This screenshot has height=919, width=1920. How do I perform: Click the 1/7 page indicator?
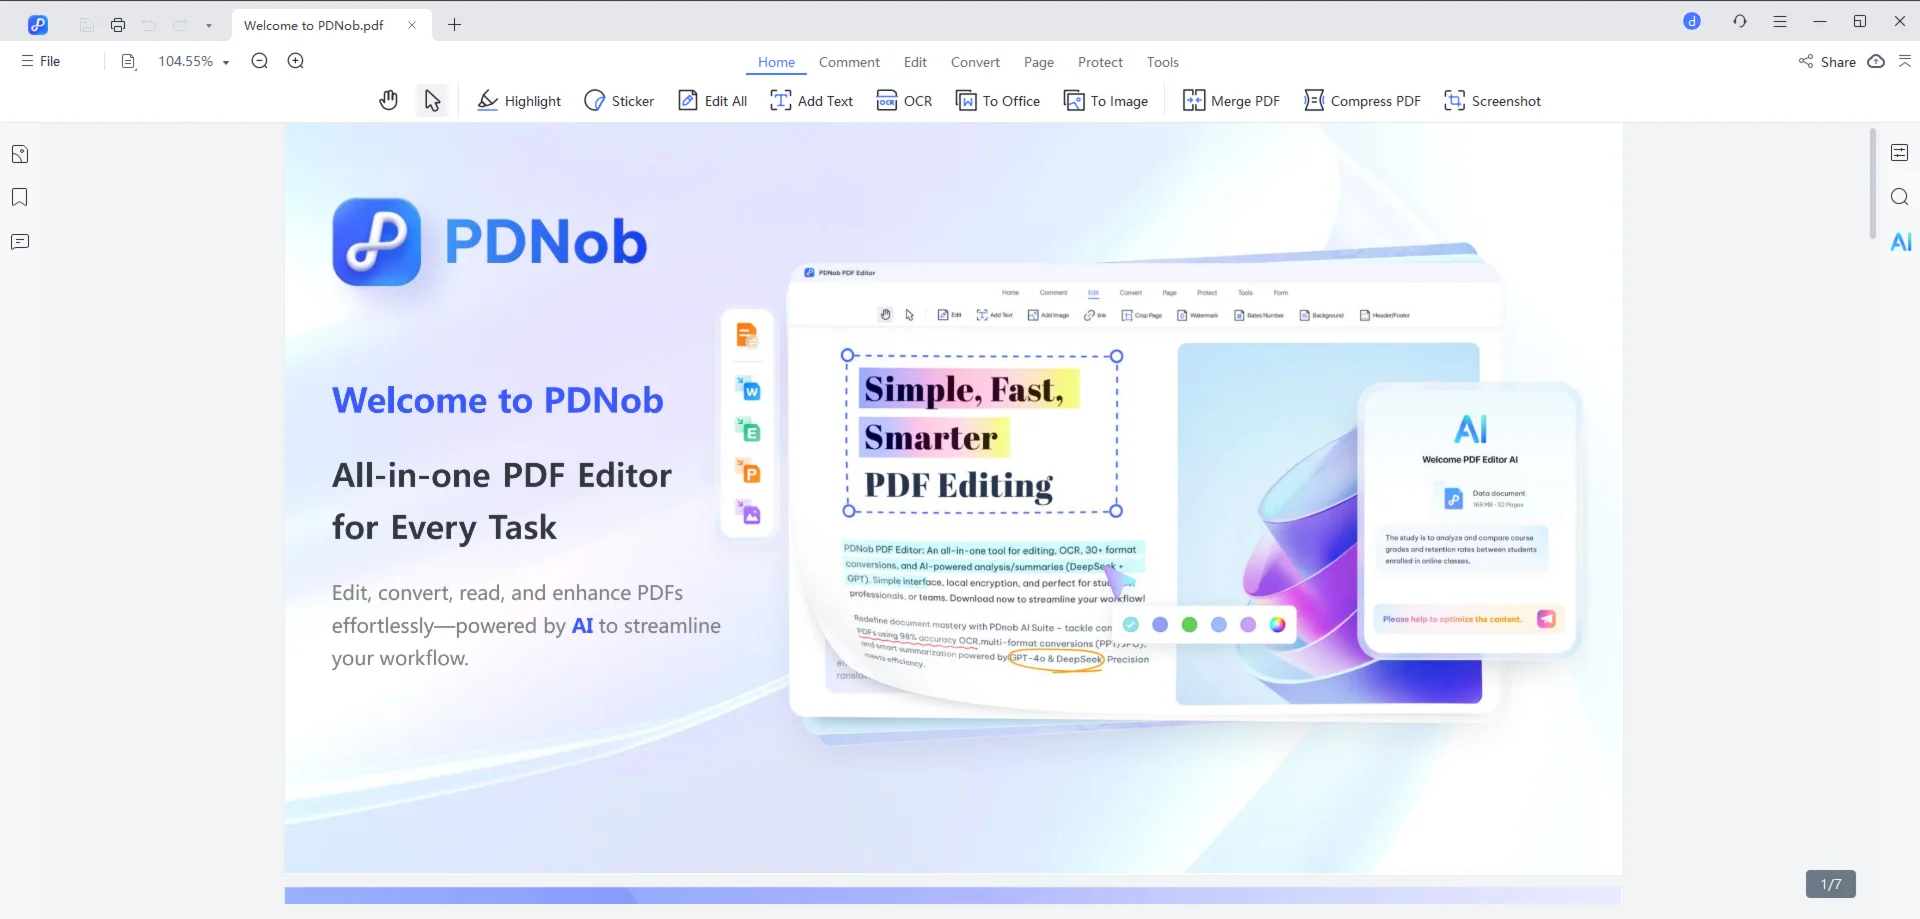[x=1831, y=884]
